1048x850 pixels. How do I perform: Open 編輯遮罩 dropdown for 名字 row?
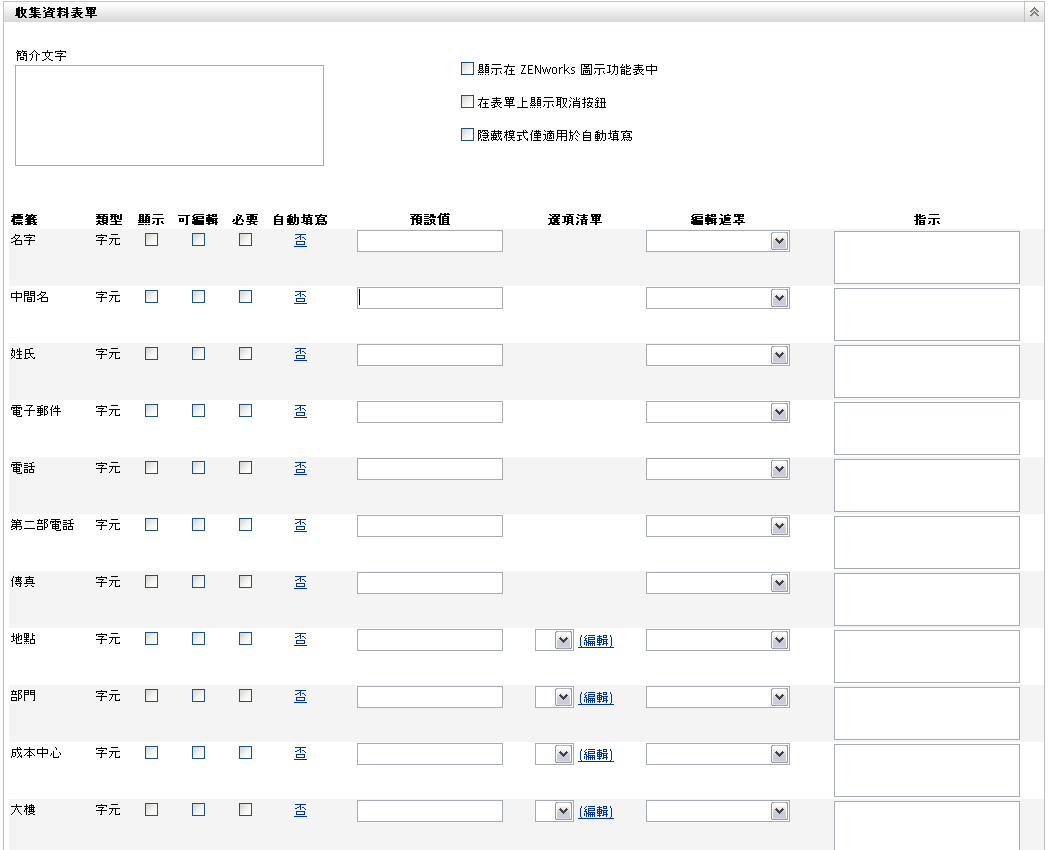click(779, 241)
